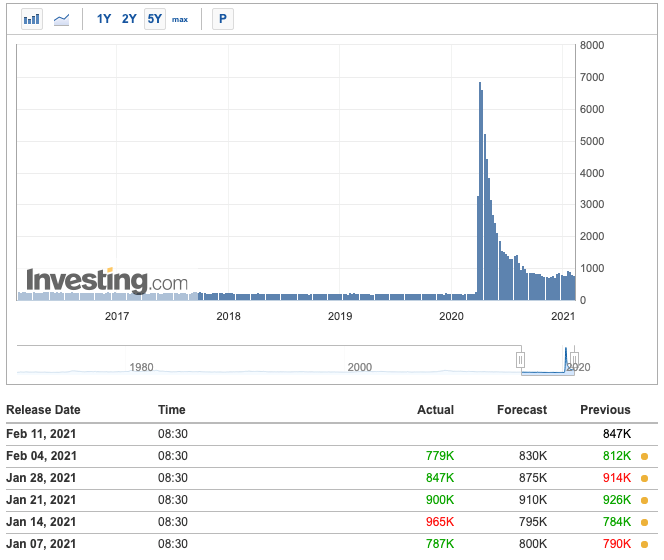Image resolution: width=664 pixels, height=560 pixels.
Task: Click the revision dot in Jan 28 row
Action: pyautogui.click(x=645, y=479)
